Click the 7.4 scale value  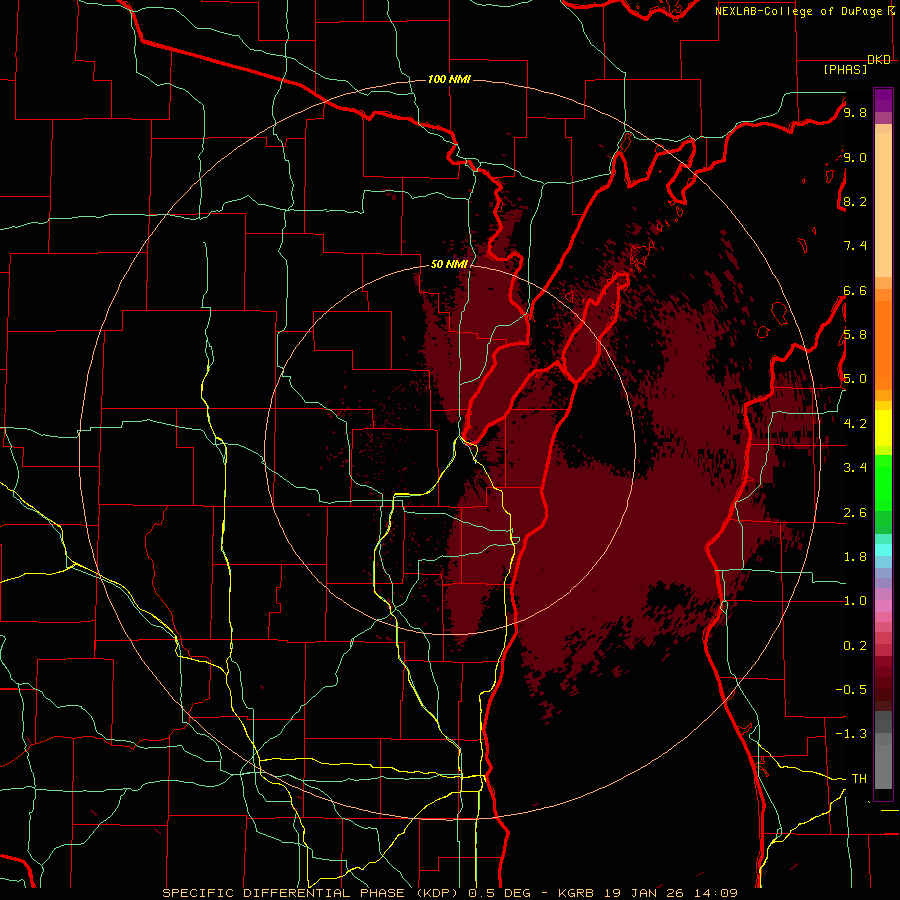[x=855, y=246]
